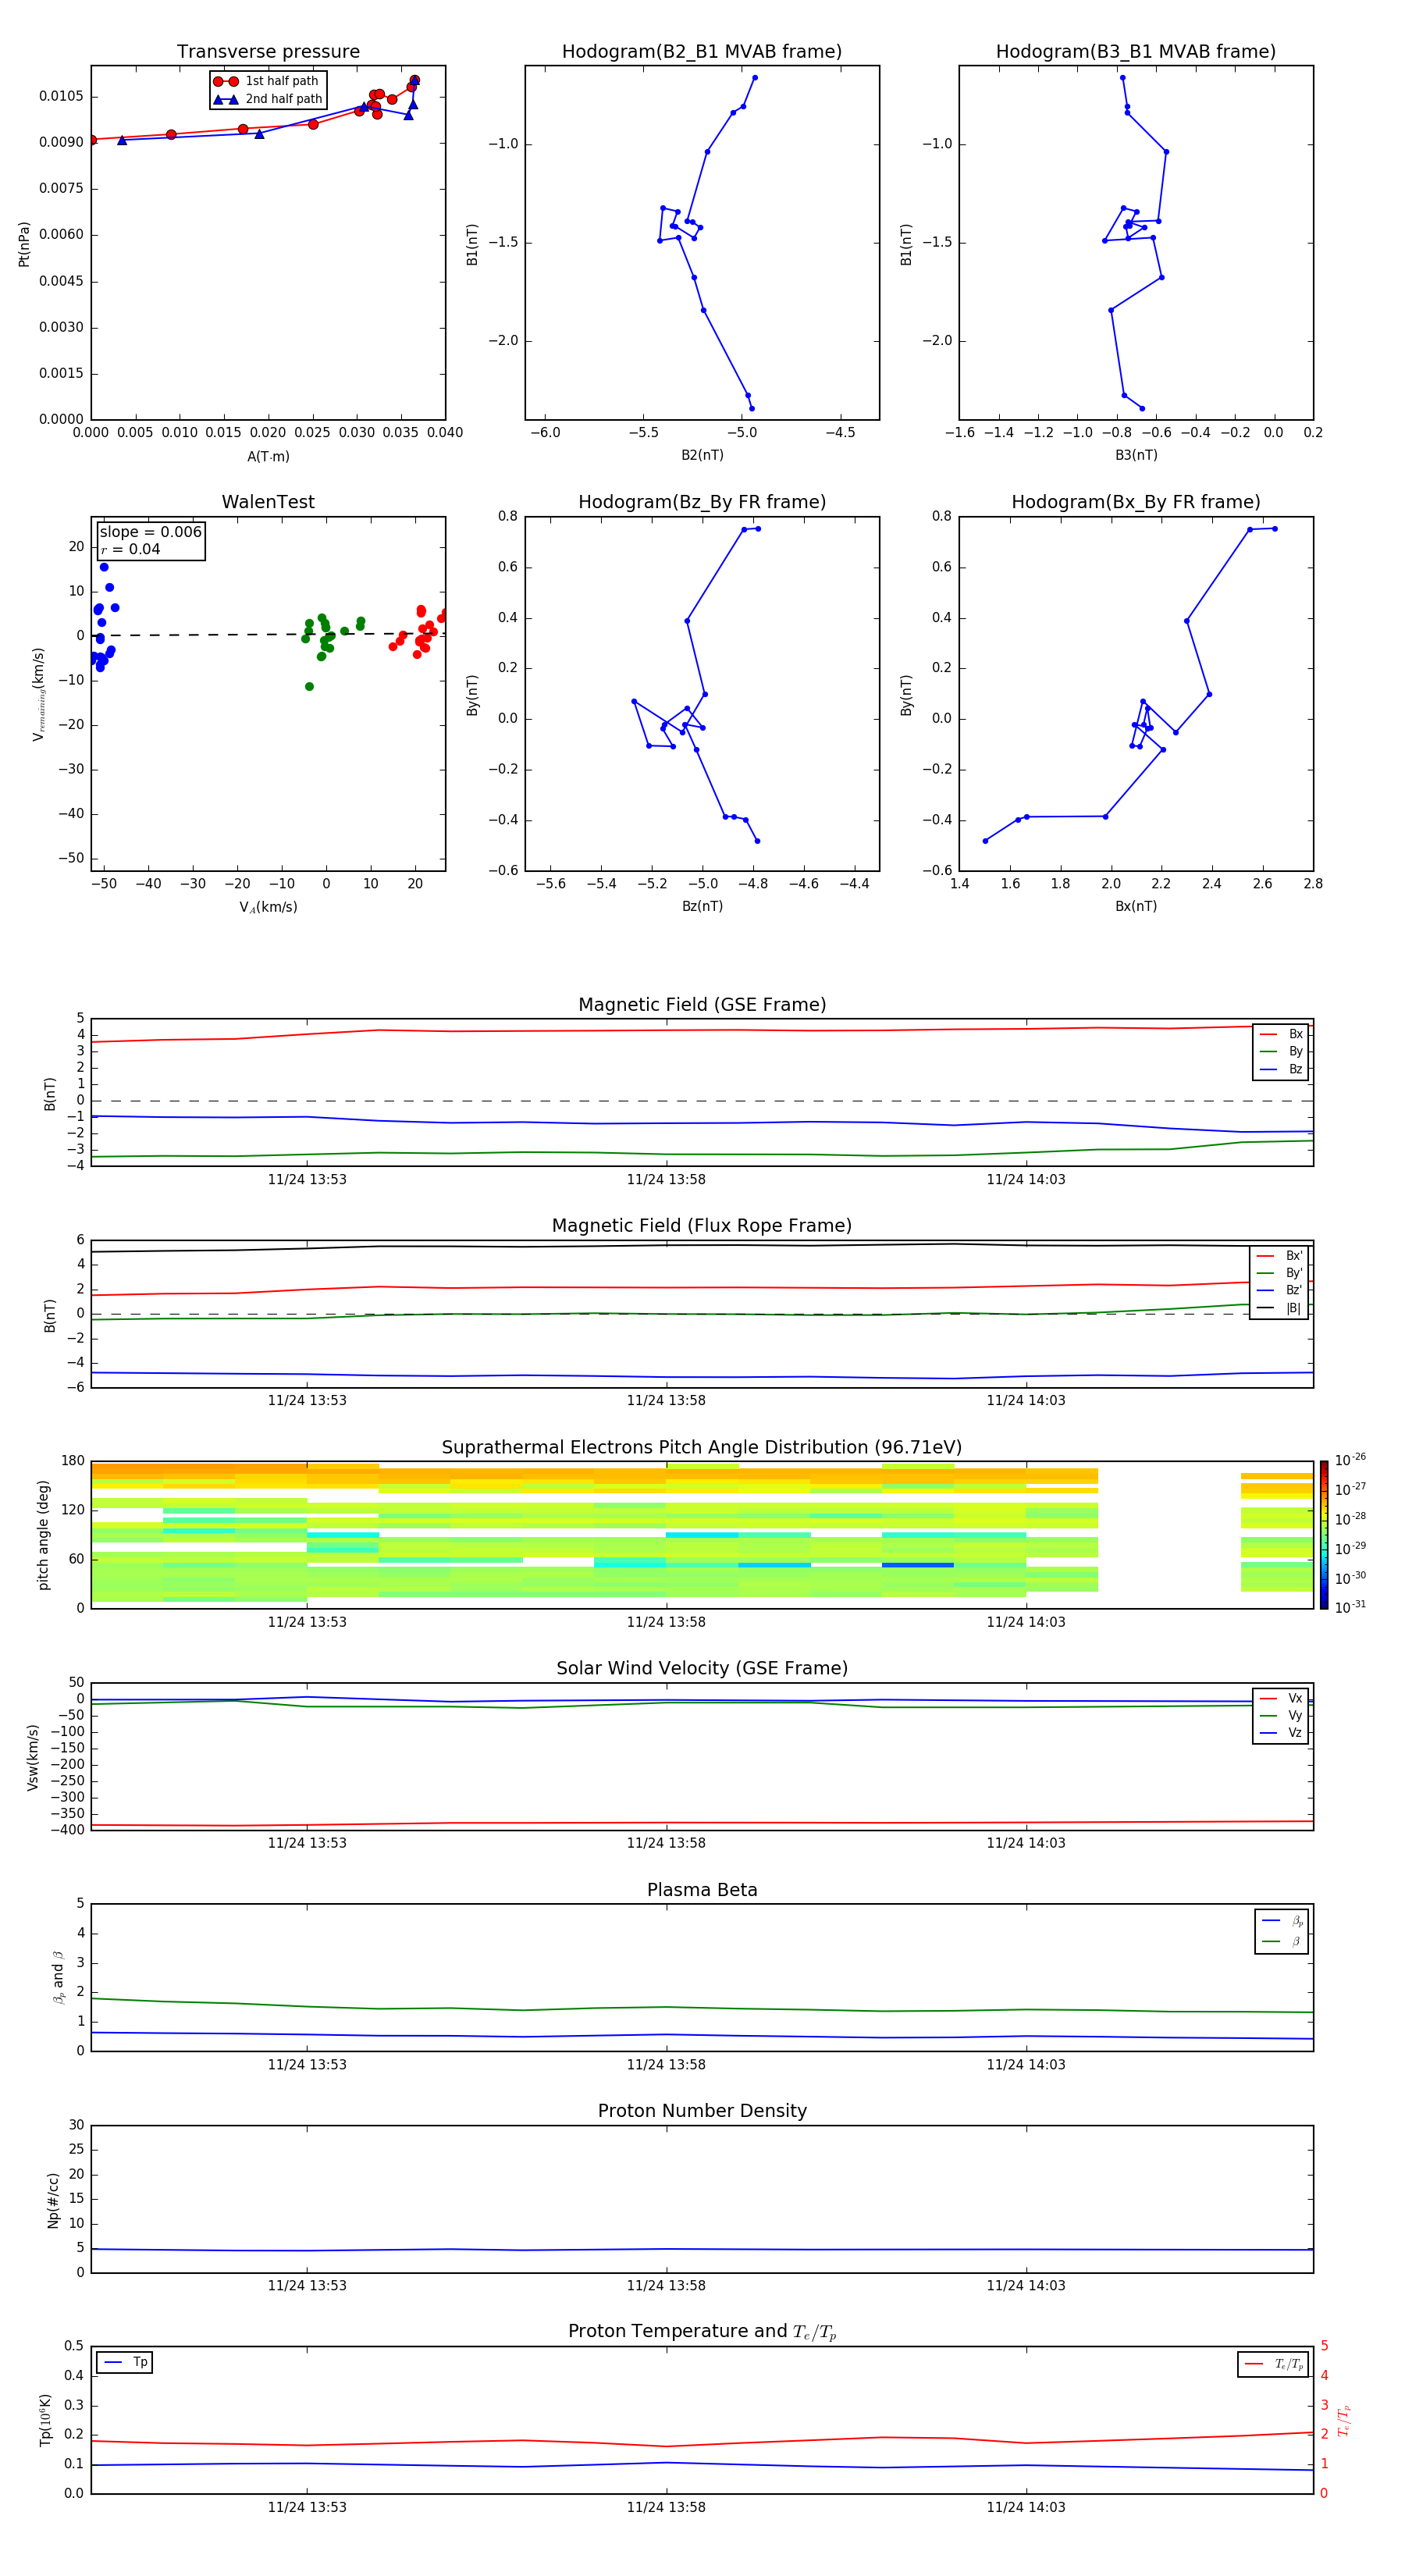Click the pitch angle colorbar scale
1405x2576 pixels.
point(1323,1535)
